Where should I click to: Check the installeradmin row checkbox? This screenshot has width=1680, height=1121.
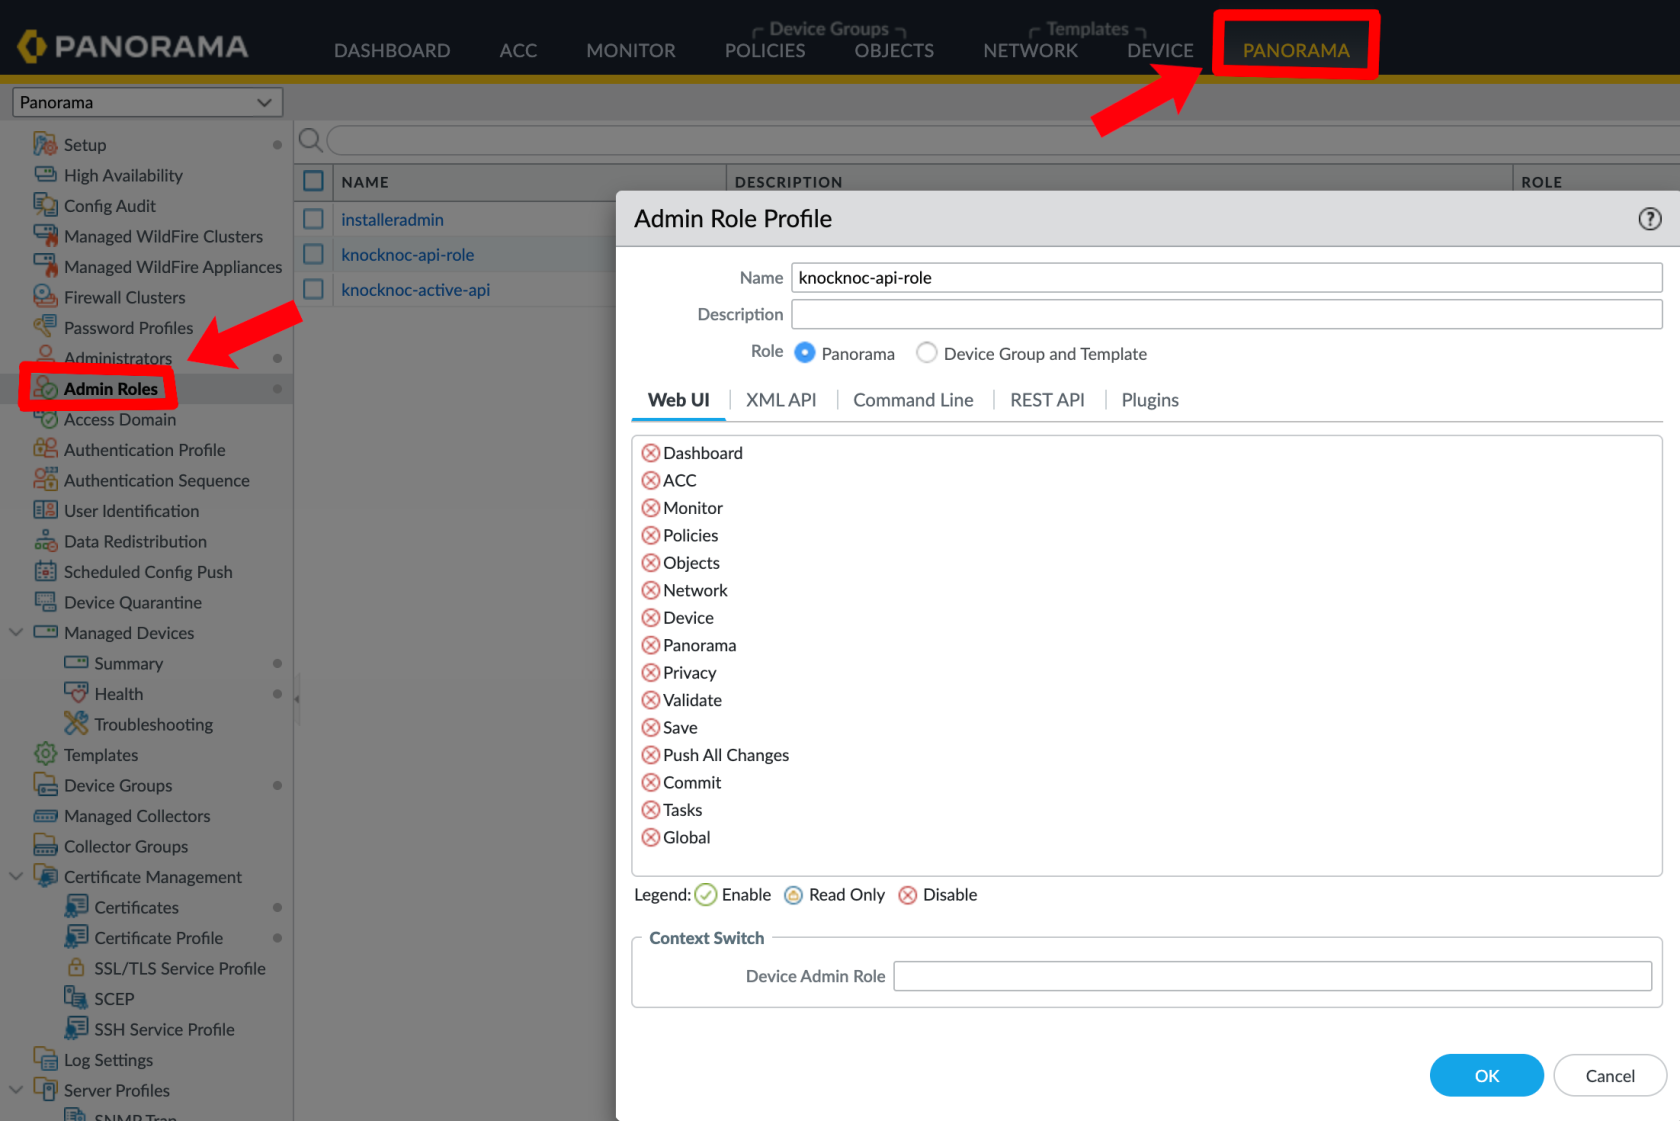(x=314, y=219)
